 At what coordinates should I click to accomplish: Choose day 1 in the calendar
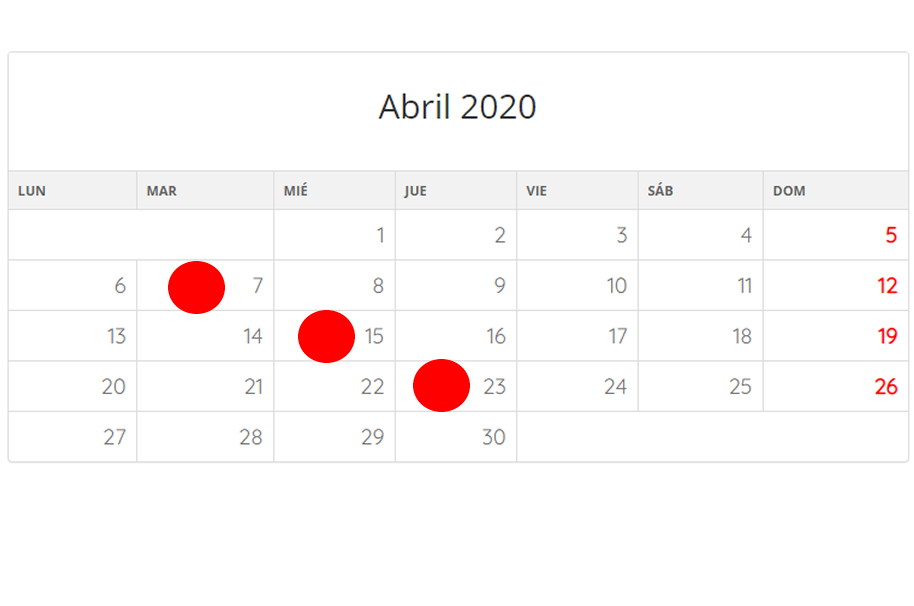point(381,235)
